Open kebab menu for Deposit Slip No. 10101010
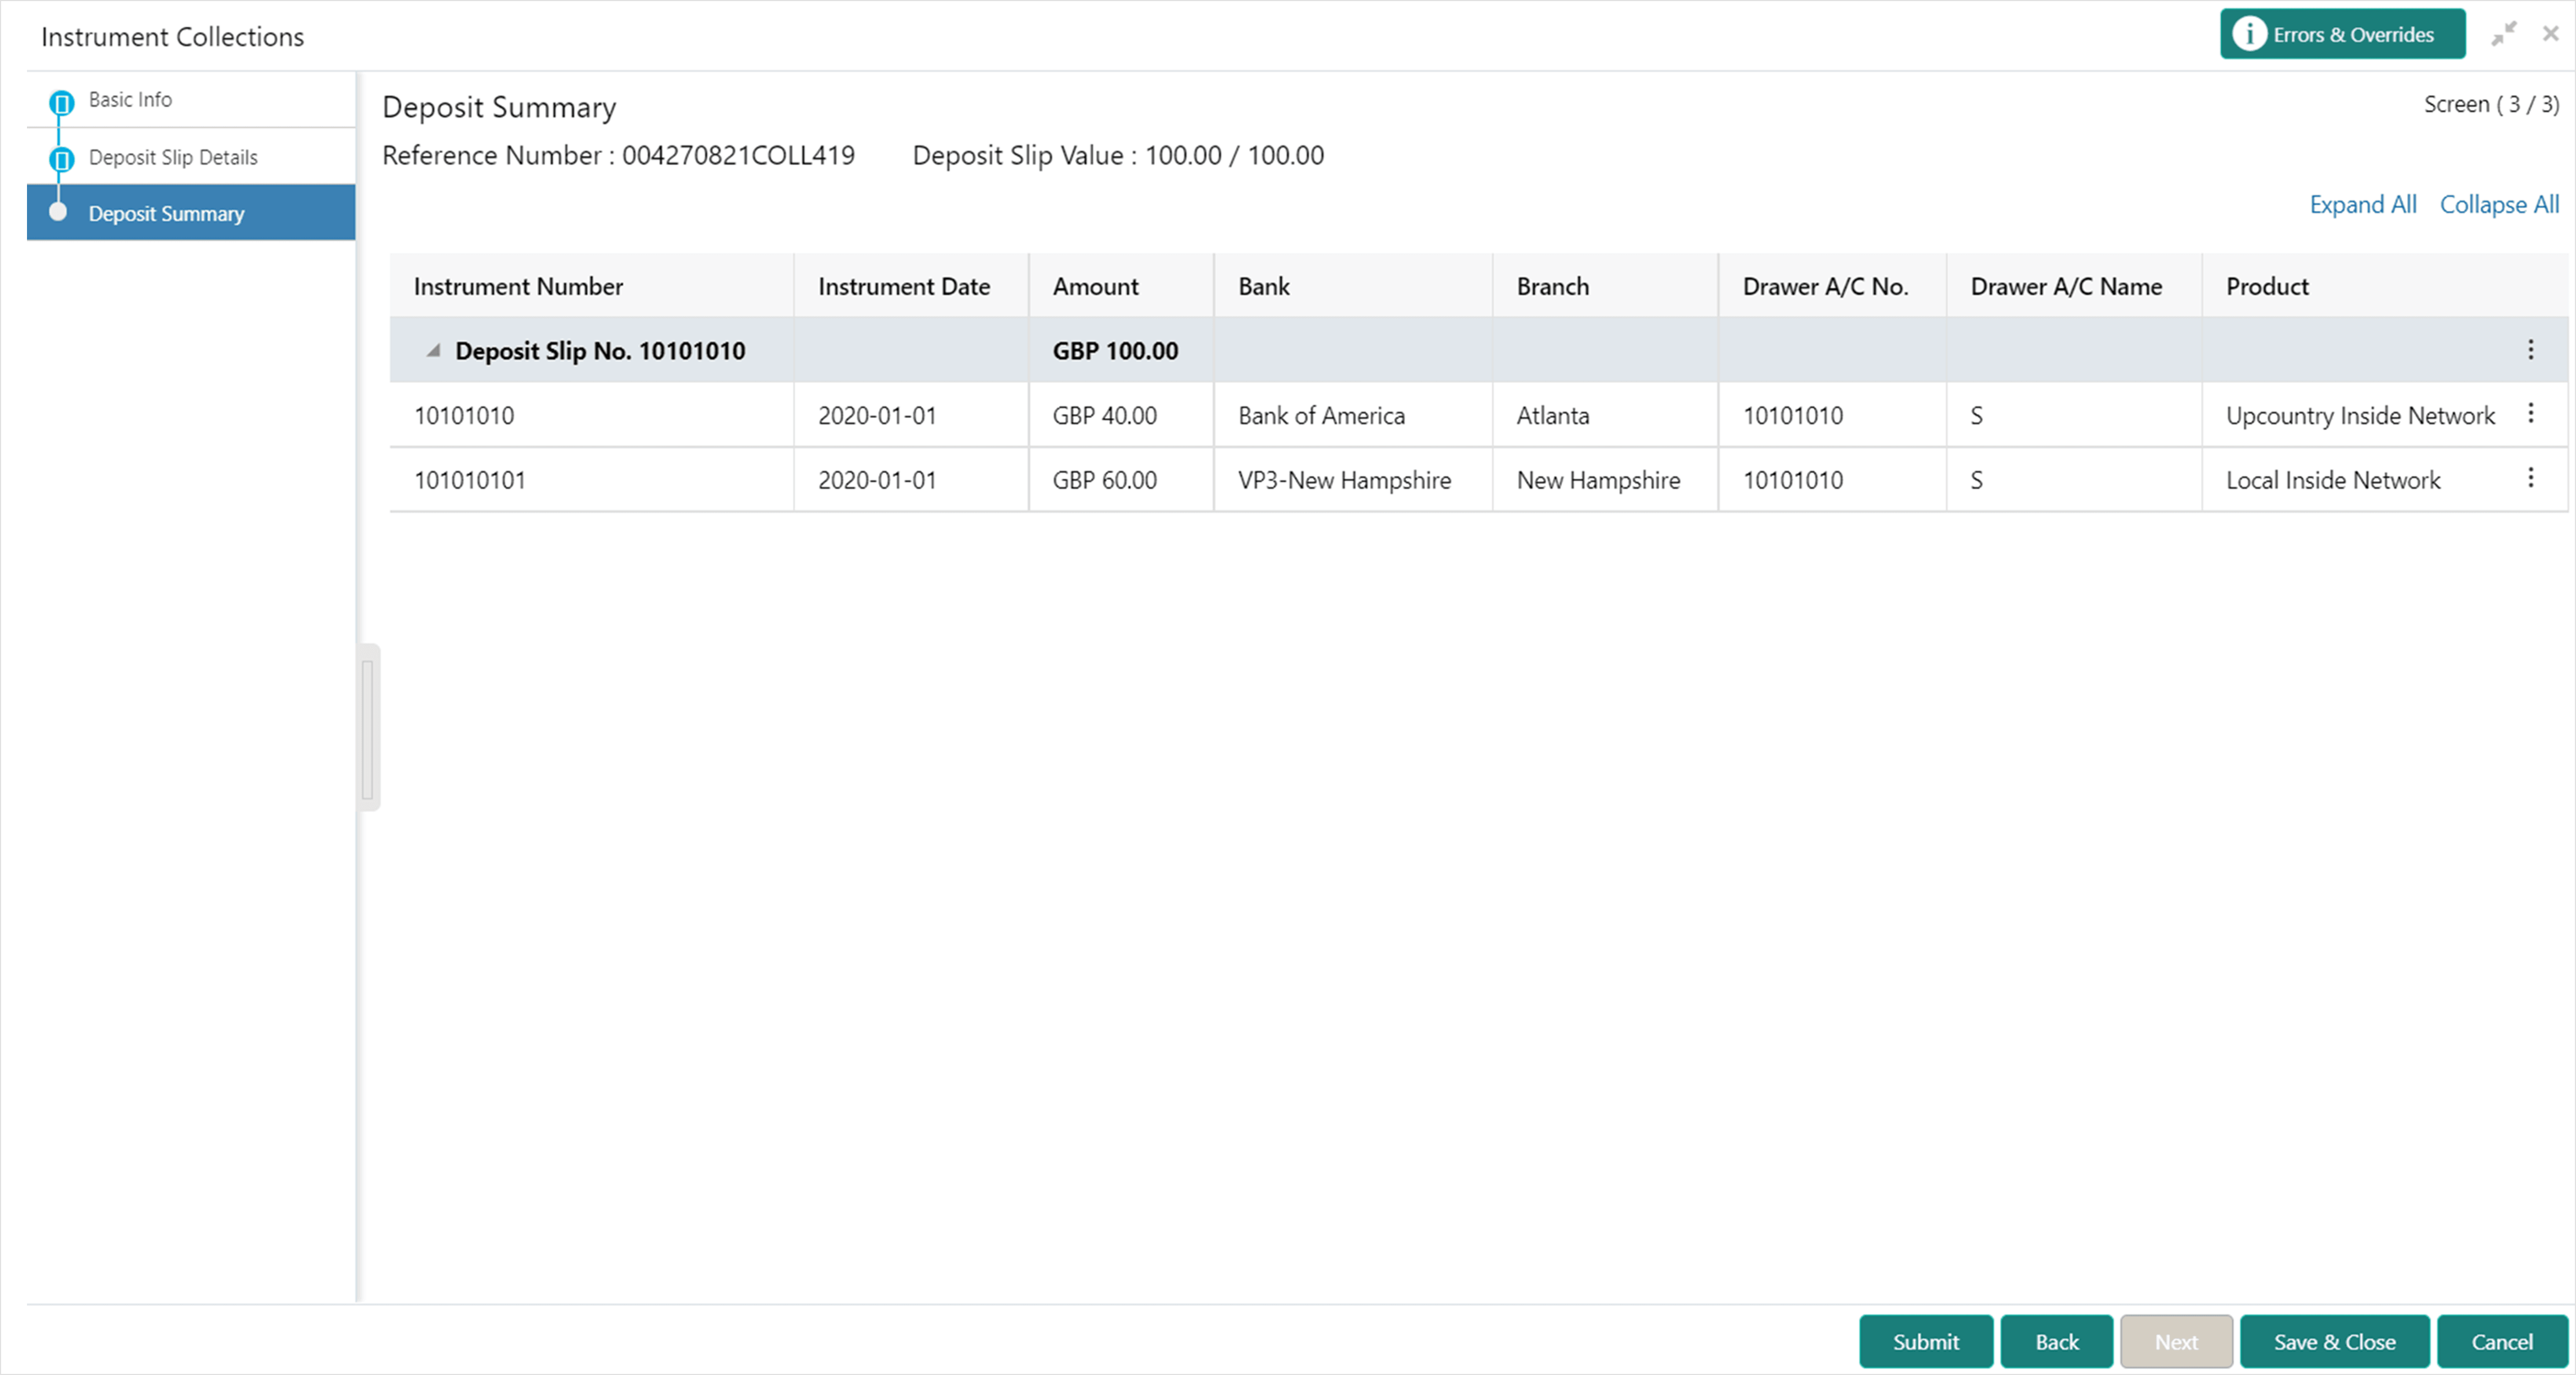The width and height of the screenshot is (2576, 1375). click(2530, 350)
